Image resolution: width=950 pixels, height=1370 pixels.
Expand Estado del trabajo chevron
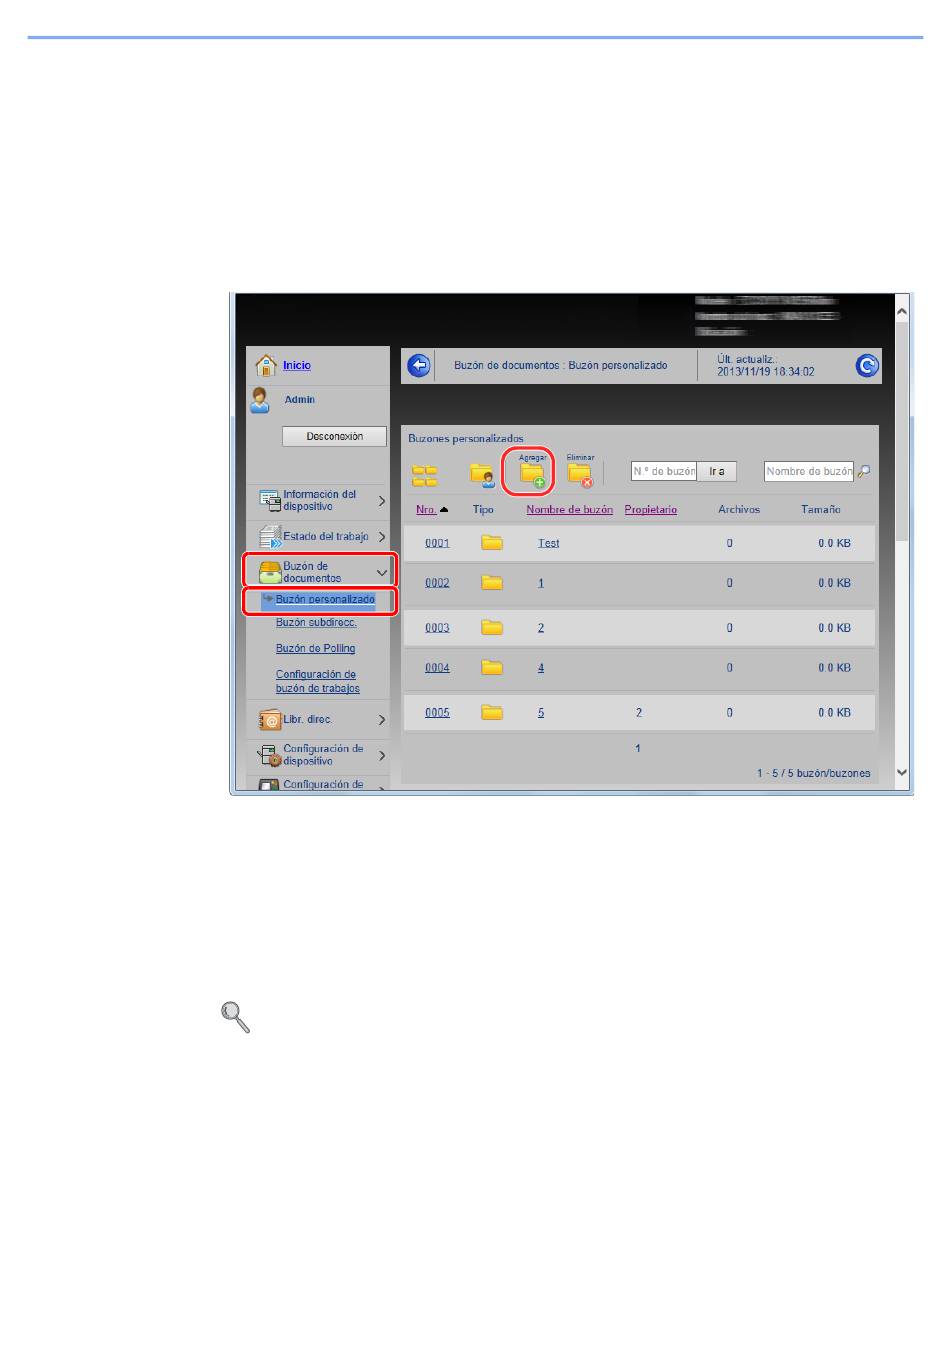(x=381, y=537)
